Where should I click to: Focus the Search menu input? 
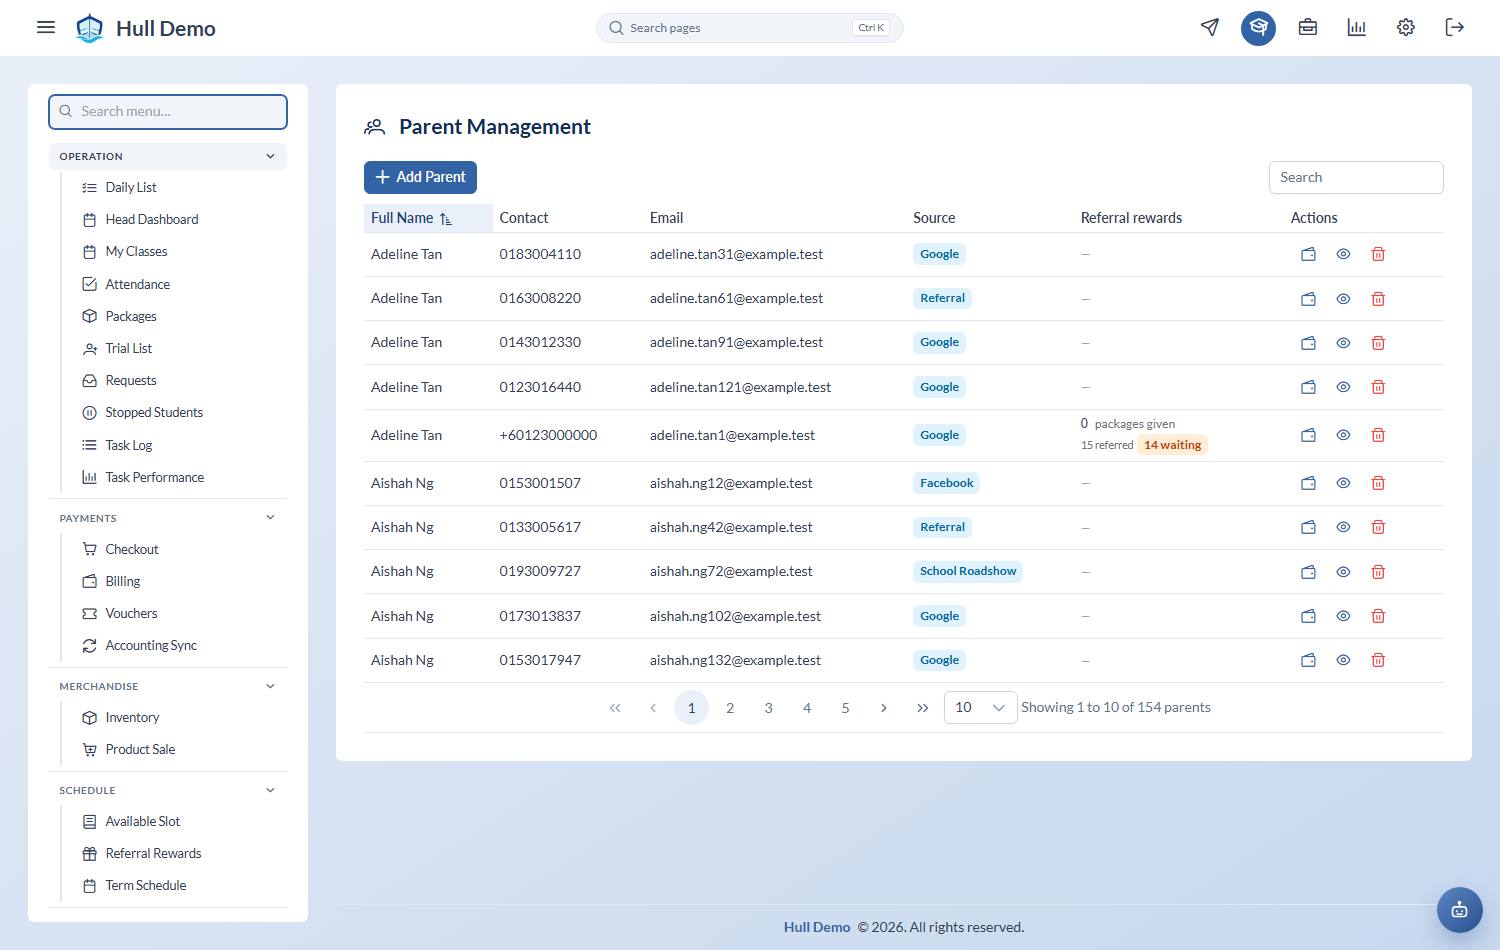168,111
